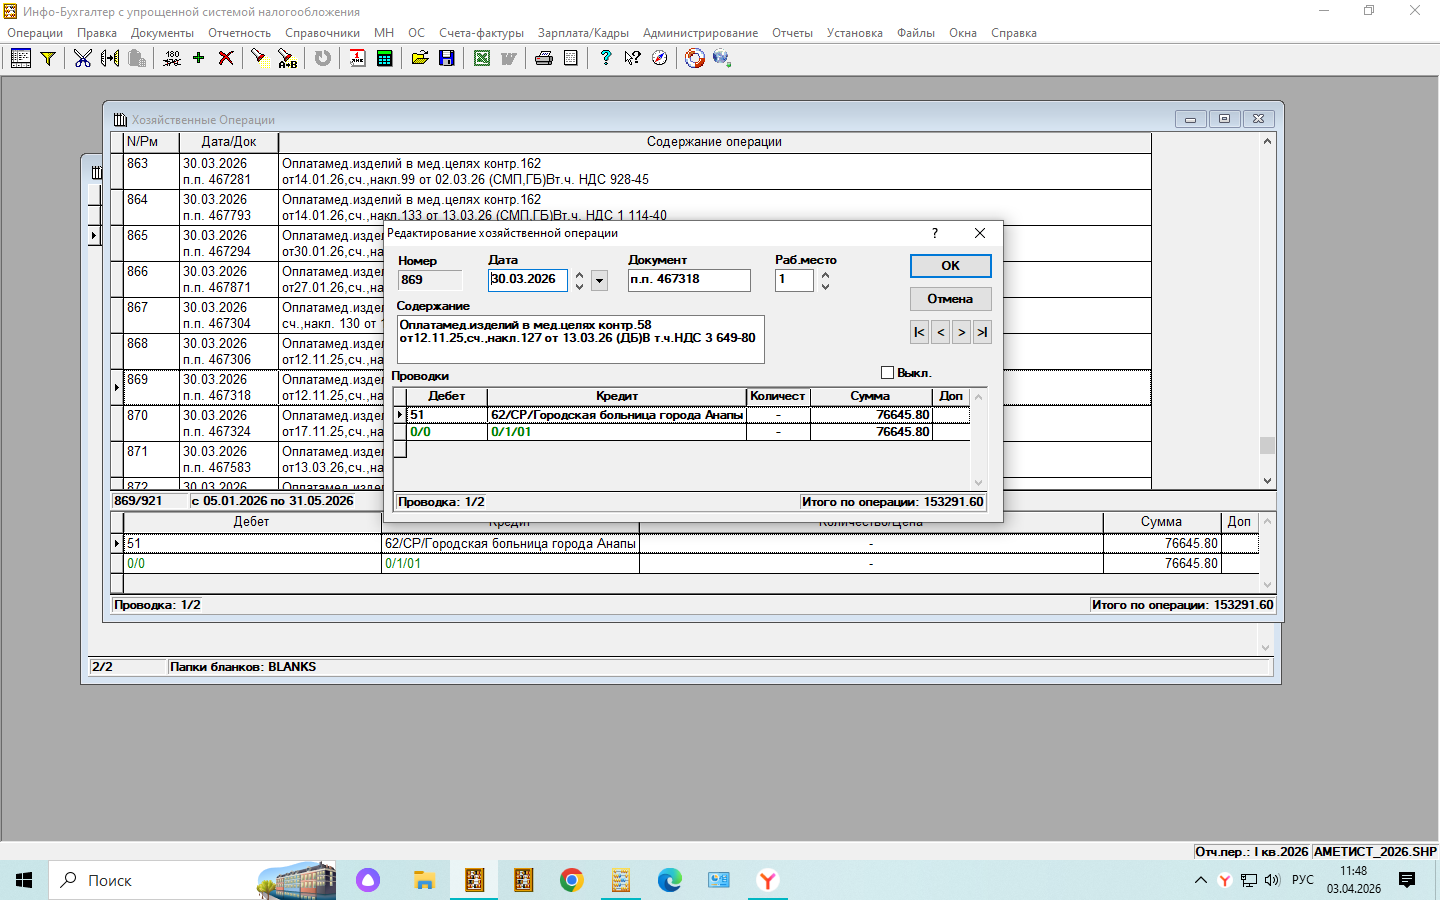Screen dimensions: 1440x900
Task: Click the blue floppy disk save icon
Action: click(x=447, y=58)
